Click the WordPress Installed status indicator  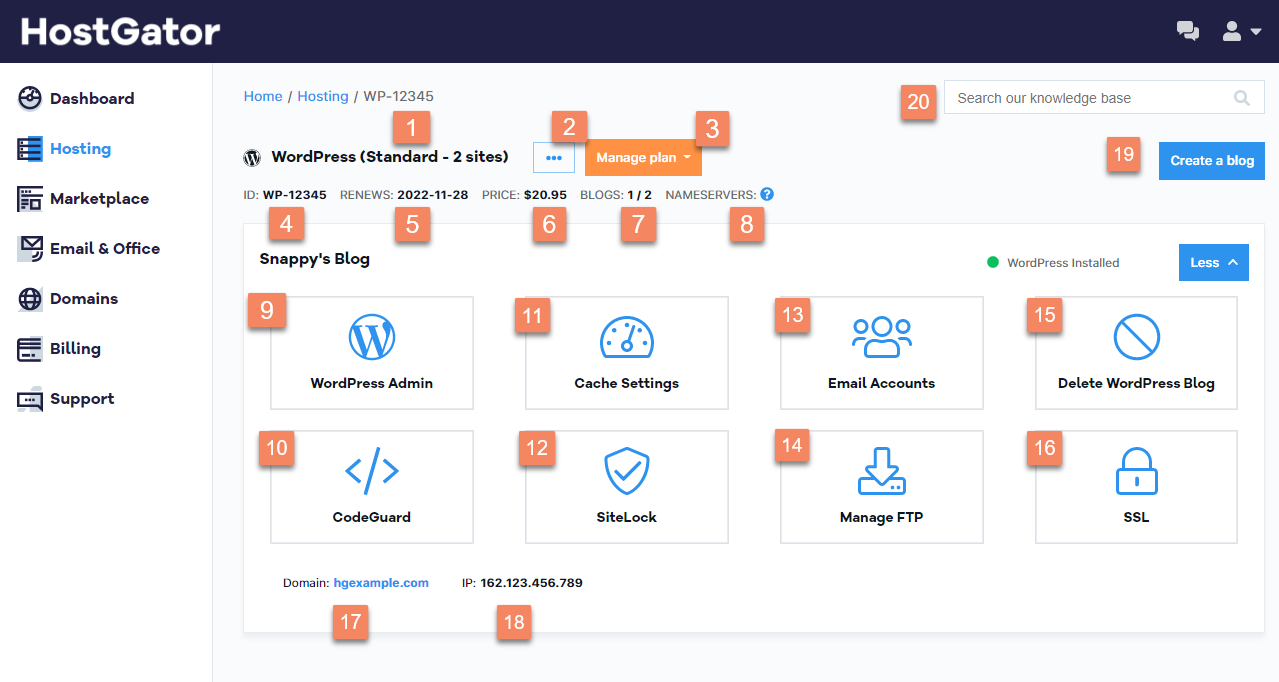click(x=1054, y=263)
